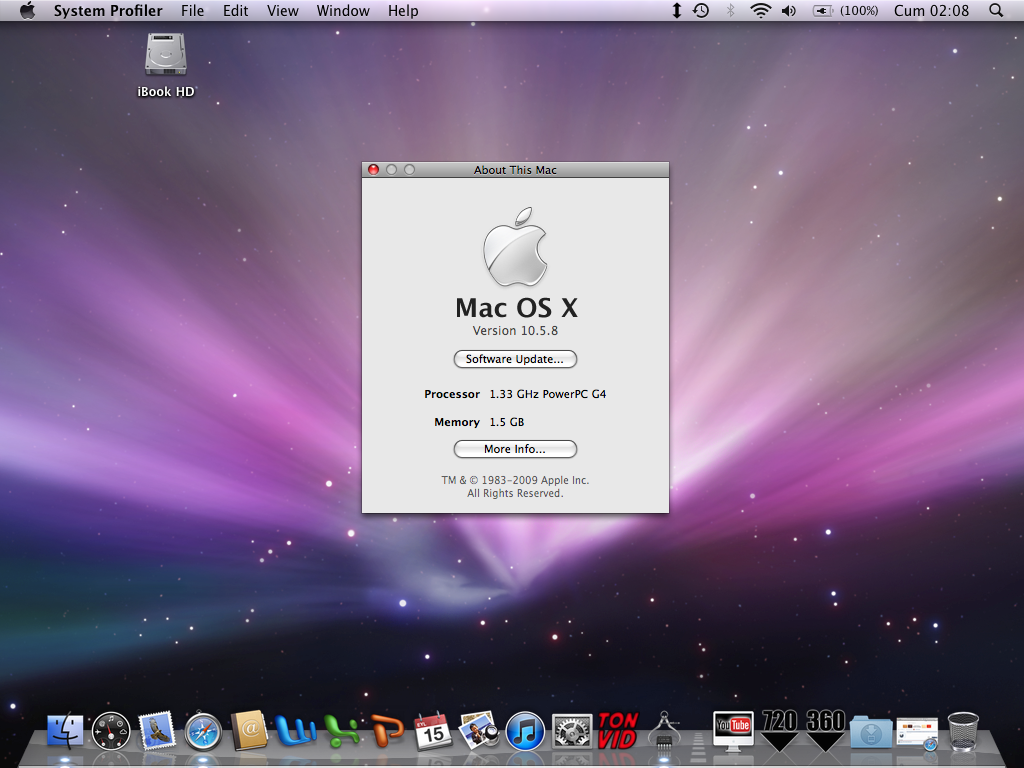Click the Bluetooth status icon
The width and height of the screenshot is (1024, 768).
(731, 10)
